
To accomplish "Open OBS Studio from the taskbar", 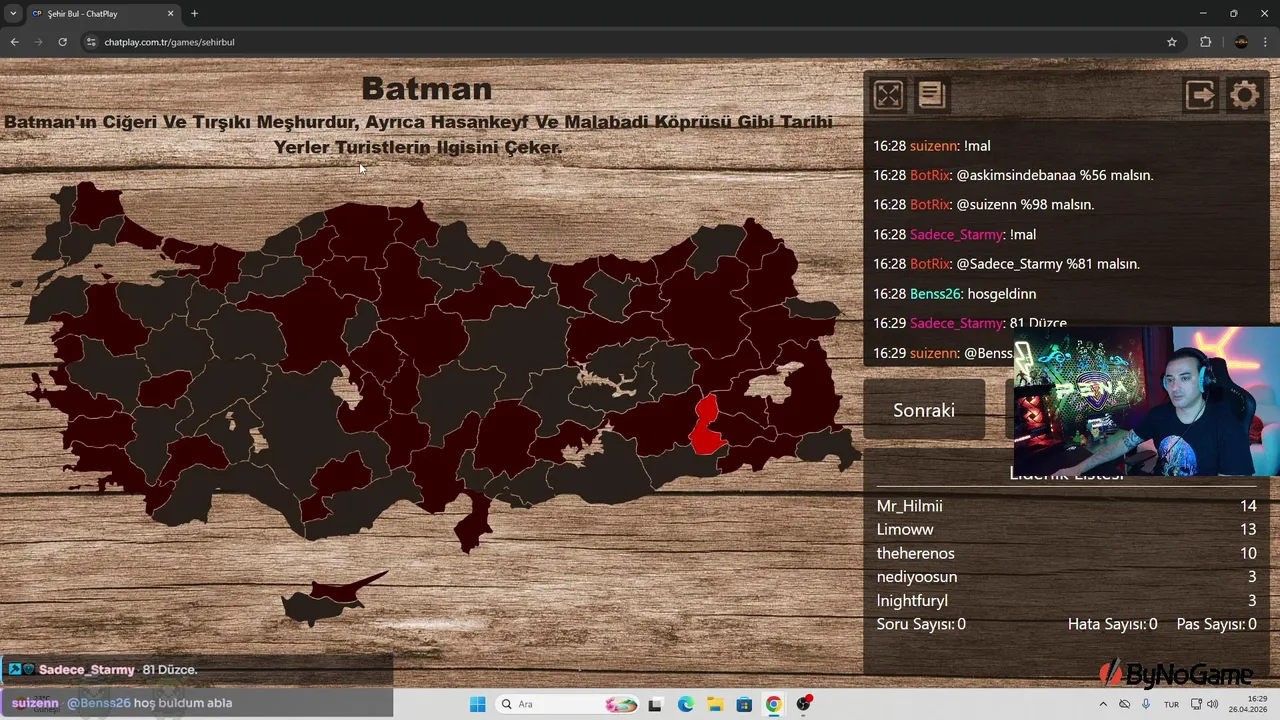I will click(x=803, y=704).
